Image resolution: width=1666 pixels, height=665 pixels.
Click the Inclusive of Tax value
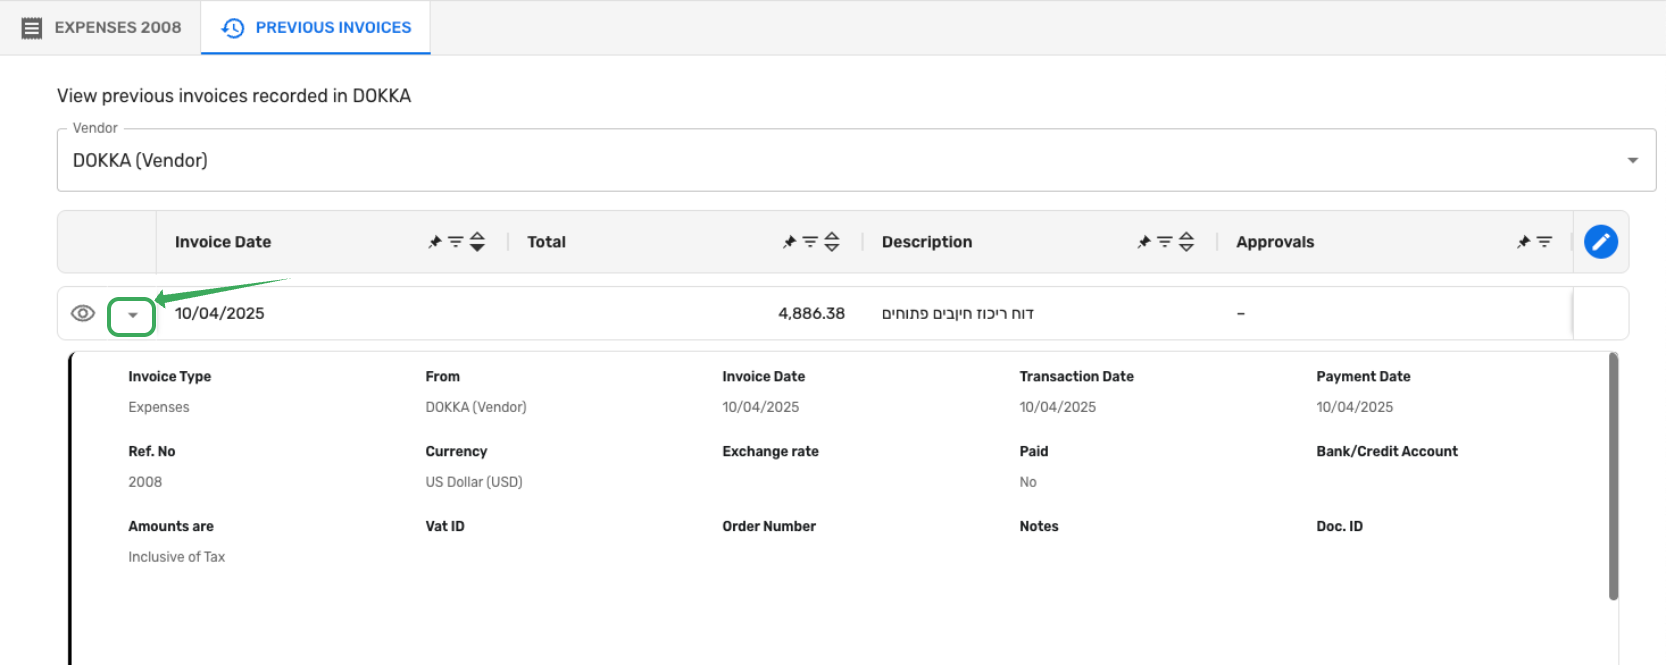pos(177,557)
